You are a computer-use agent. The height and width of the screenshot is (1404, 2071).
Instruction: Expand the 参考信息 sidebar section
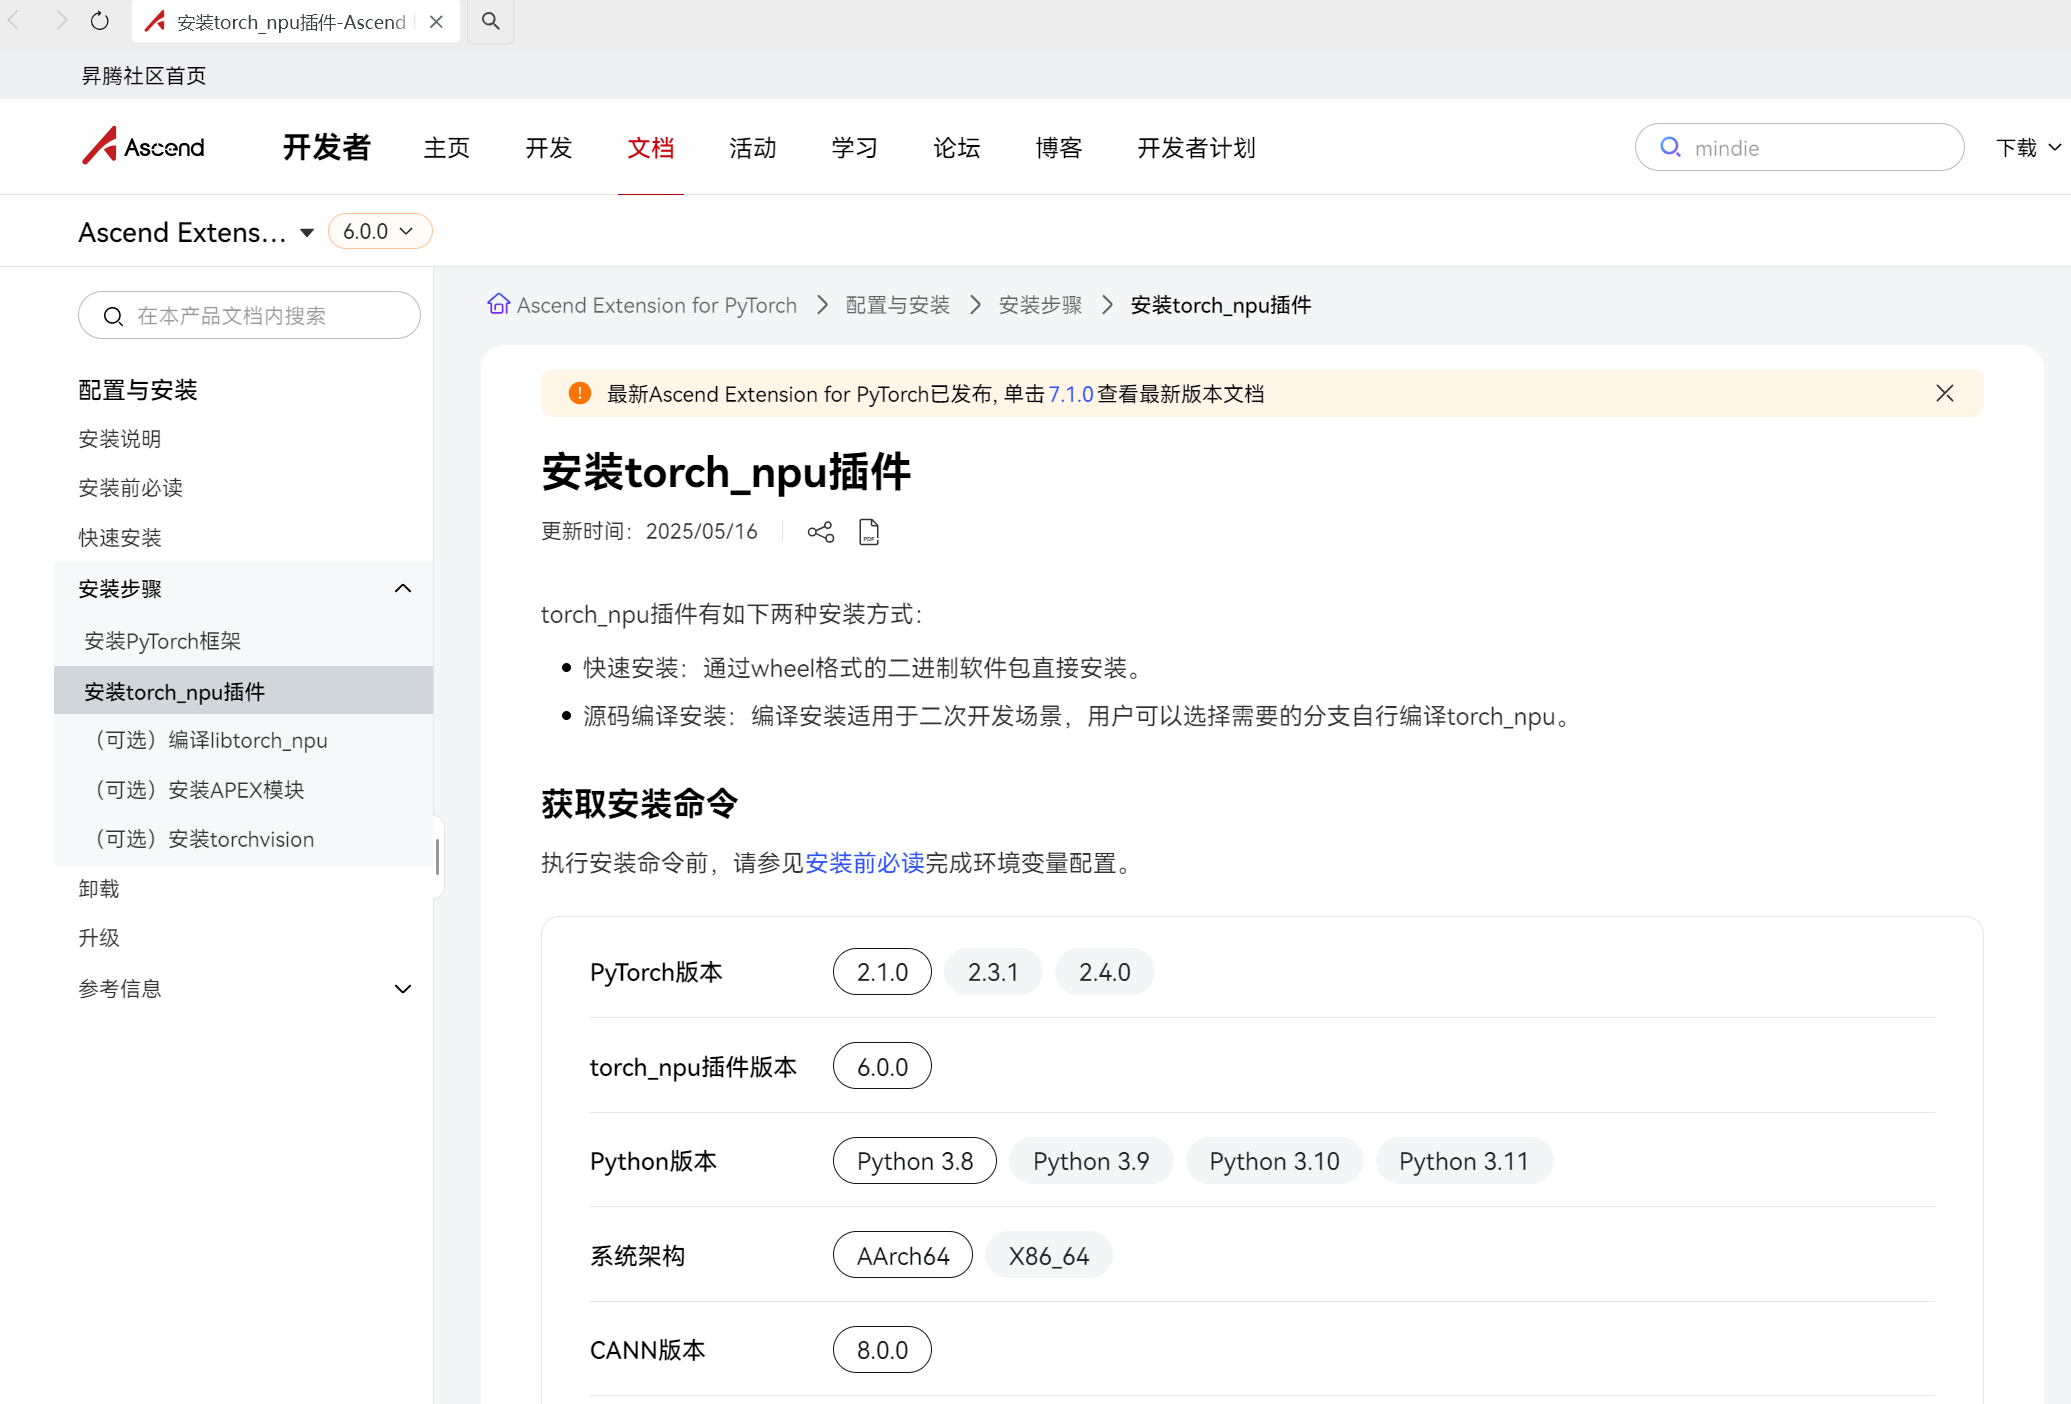pyautogui.click(x=403, y=989)
